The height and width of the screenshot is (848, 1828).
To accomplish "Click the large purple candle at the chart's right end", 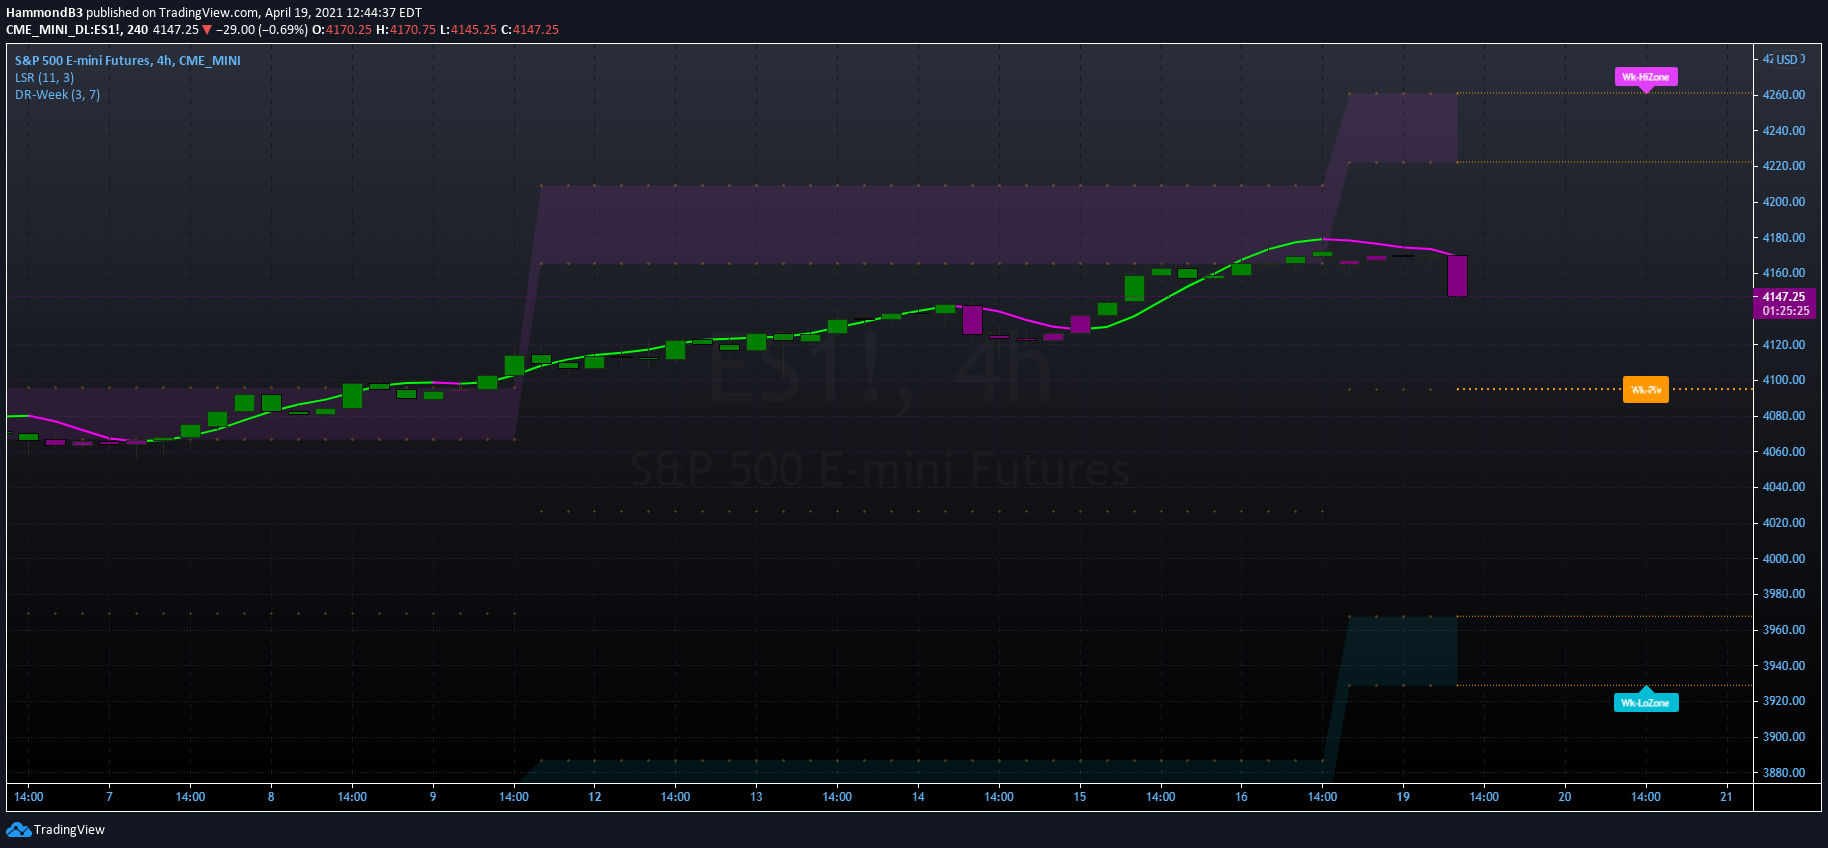I will [1457, 276].
